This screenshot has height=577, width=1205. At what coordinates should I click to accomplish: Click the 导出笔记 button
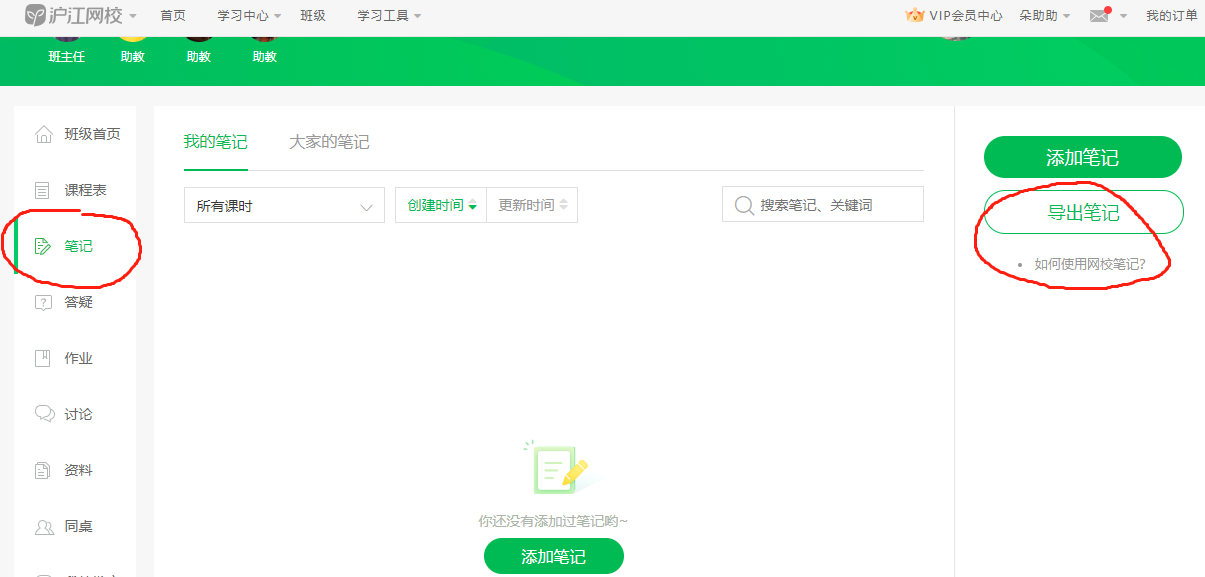point(1083,212)
